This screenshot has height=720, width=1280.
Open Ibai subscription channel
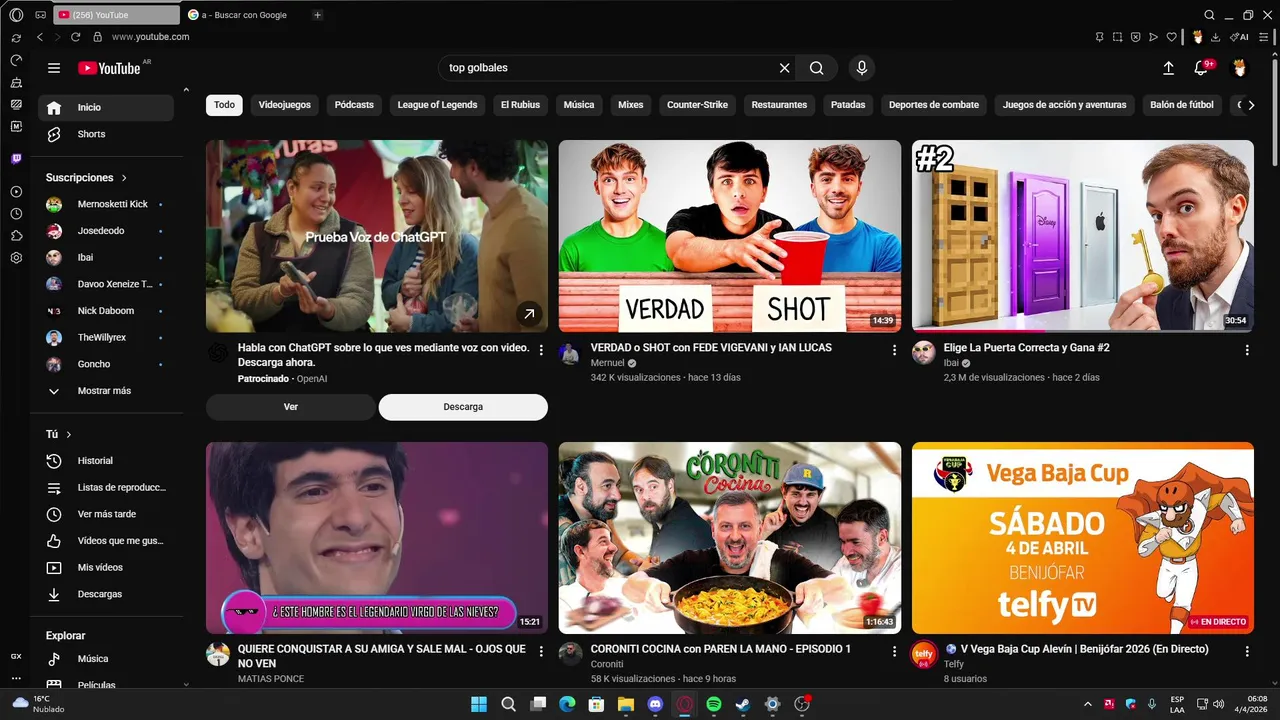click(106, 257)
